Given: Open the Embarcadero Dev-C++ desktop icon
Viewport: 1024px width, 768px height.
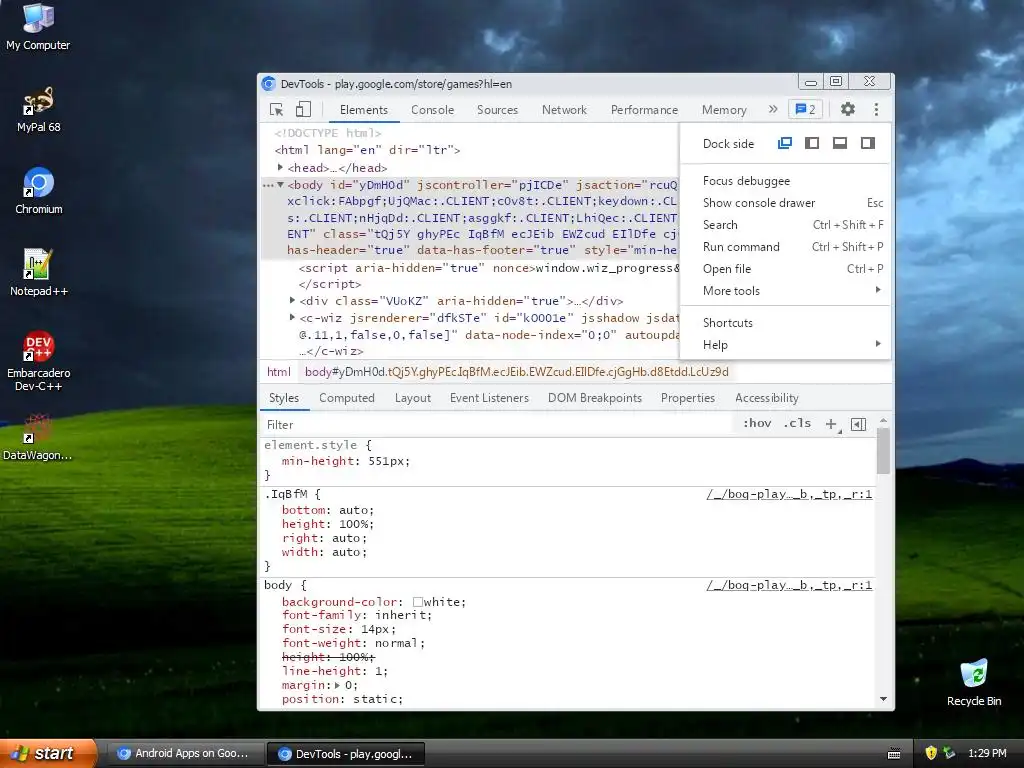Looking at the screenshot, I should (39, 360).
